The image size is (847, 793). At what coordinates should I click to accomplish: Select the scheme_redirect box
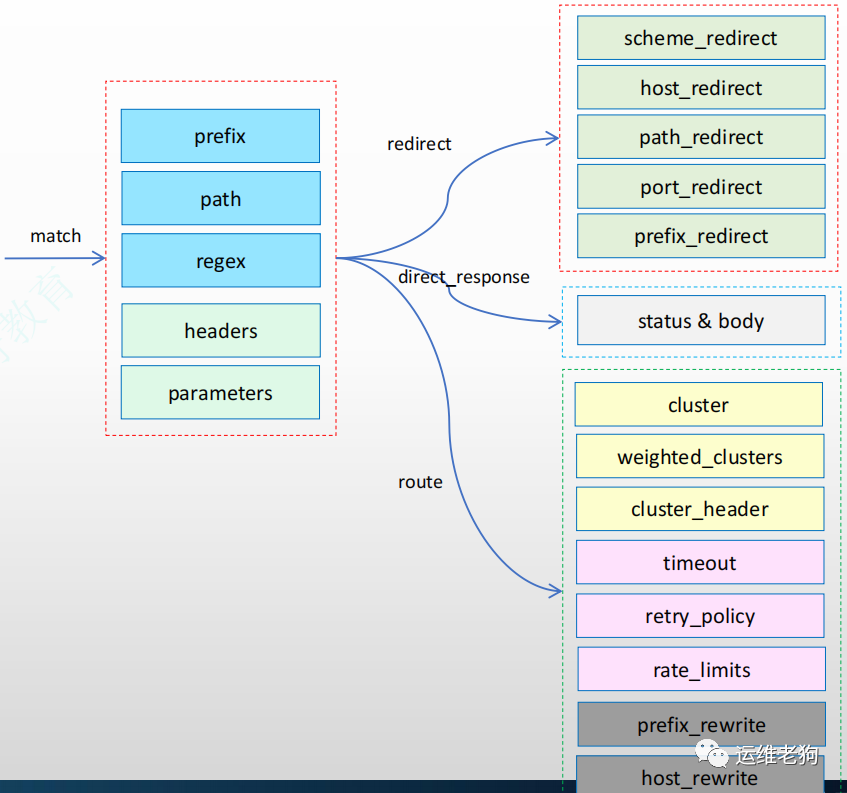(x=701, y=38)
